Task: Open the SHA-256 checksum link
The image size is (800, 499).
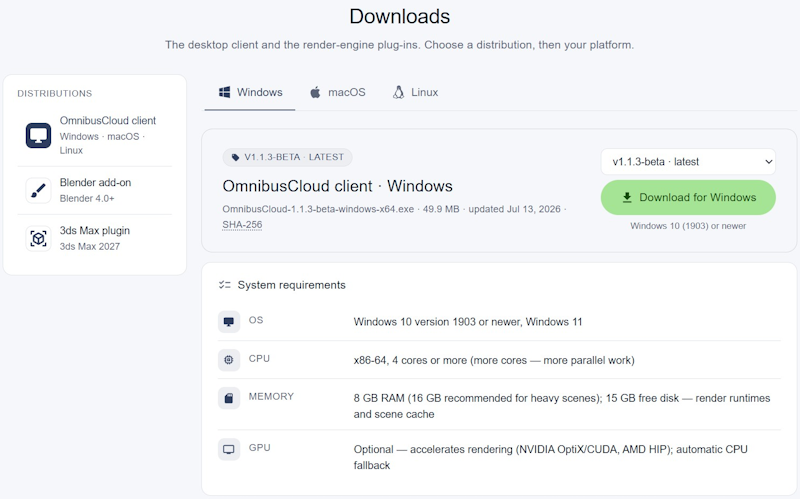Action: (242, 224)
